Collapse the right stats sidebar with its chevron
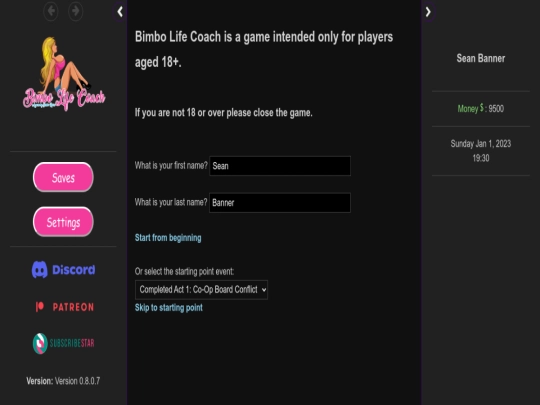 428,12
